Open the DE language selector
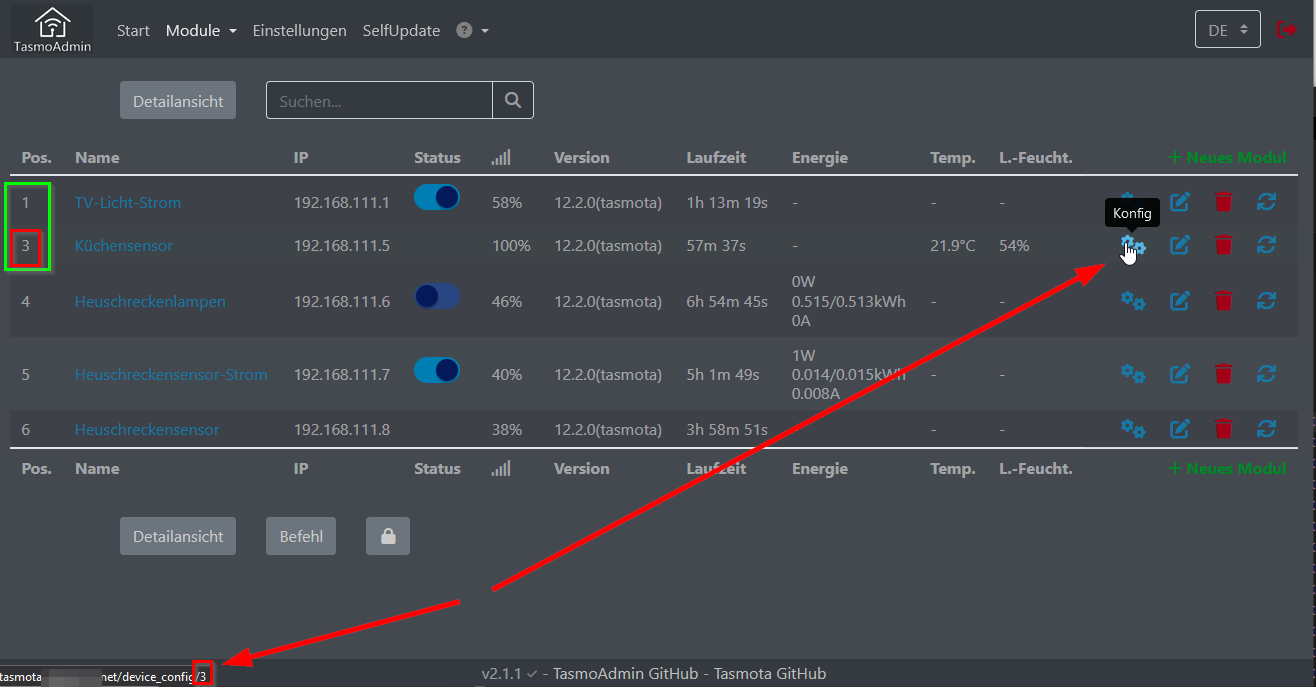The height and width of the screenshot is (687, 1316). pyautogui.click(x=1227, y=29)
